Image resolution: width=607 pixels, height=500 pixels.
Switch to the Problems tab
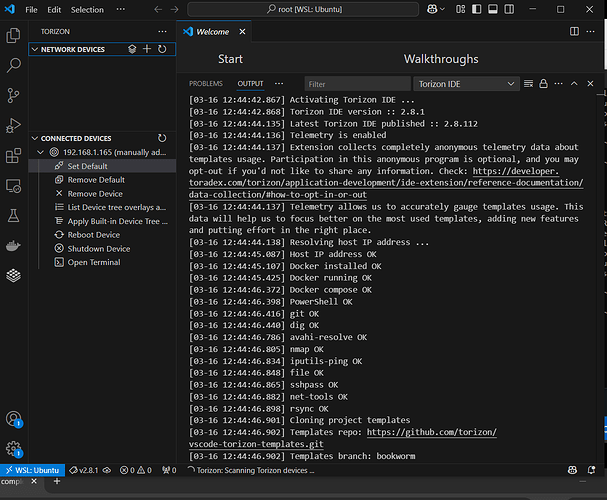pos(206,84)
